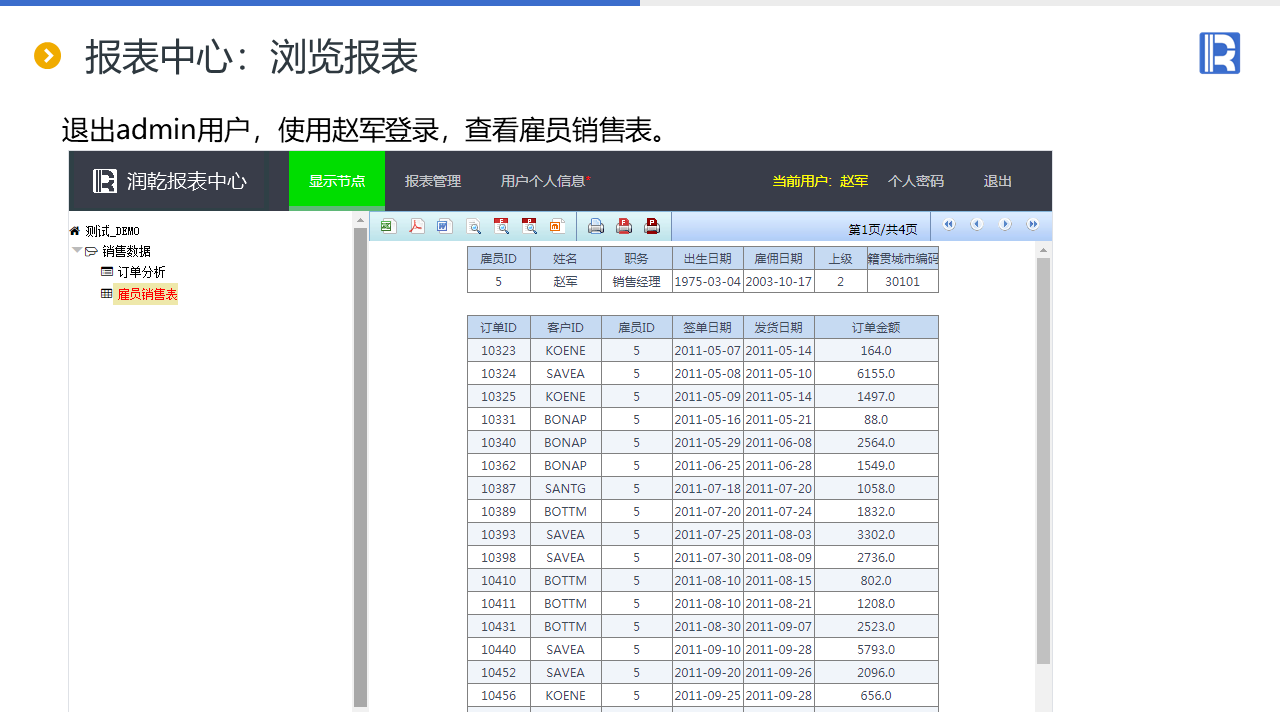
Task: Select the 显示节点 tab
Action: [336, 181]
